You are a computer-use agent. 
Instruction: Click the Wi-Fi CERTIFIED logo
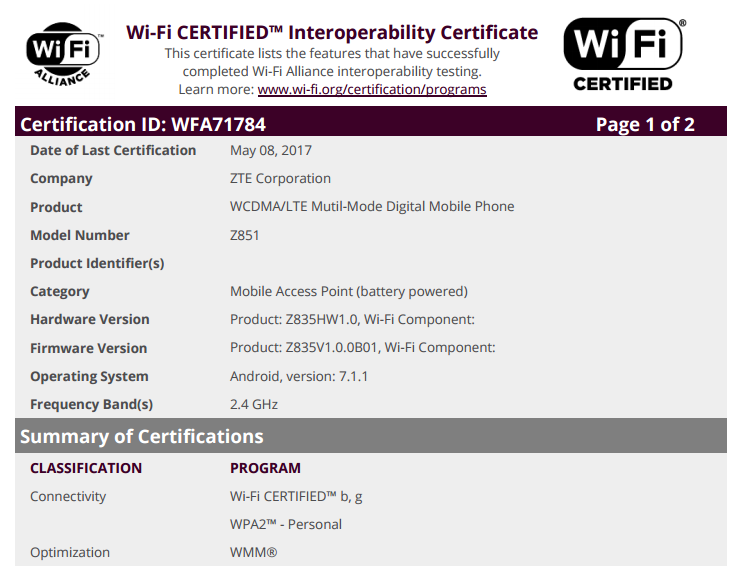click(624, 55)
